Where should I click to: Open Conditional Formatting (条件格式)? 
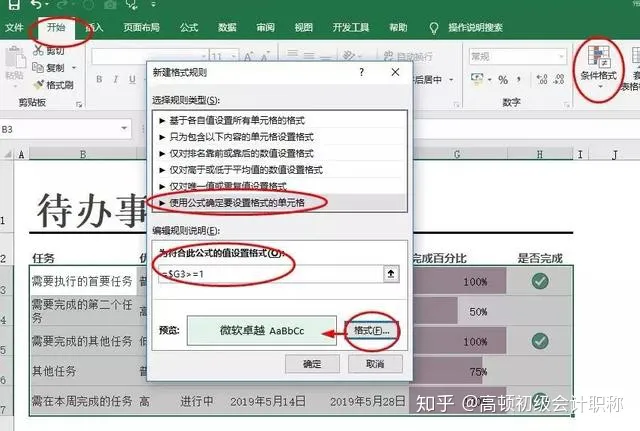click(598, 67)
